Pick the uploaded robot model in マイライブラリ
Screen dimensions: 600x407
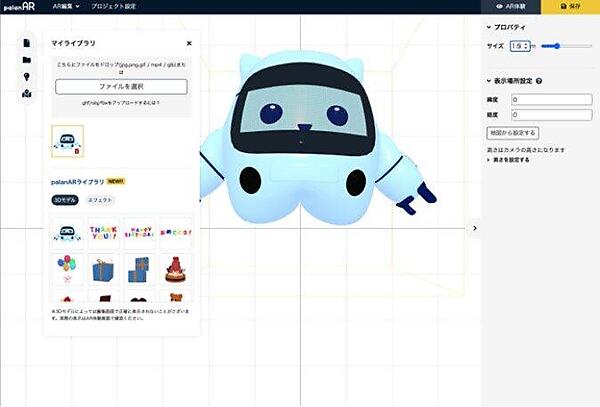click(x=67, y=141)
